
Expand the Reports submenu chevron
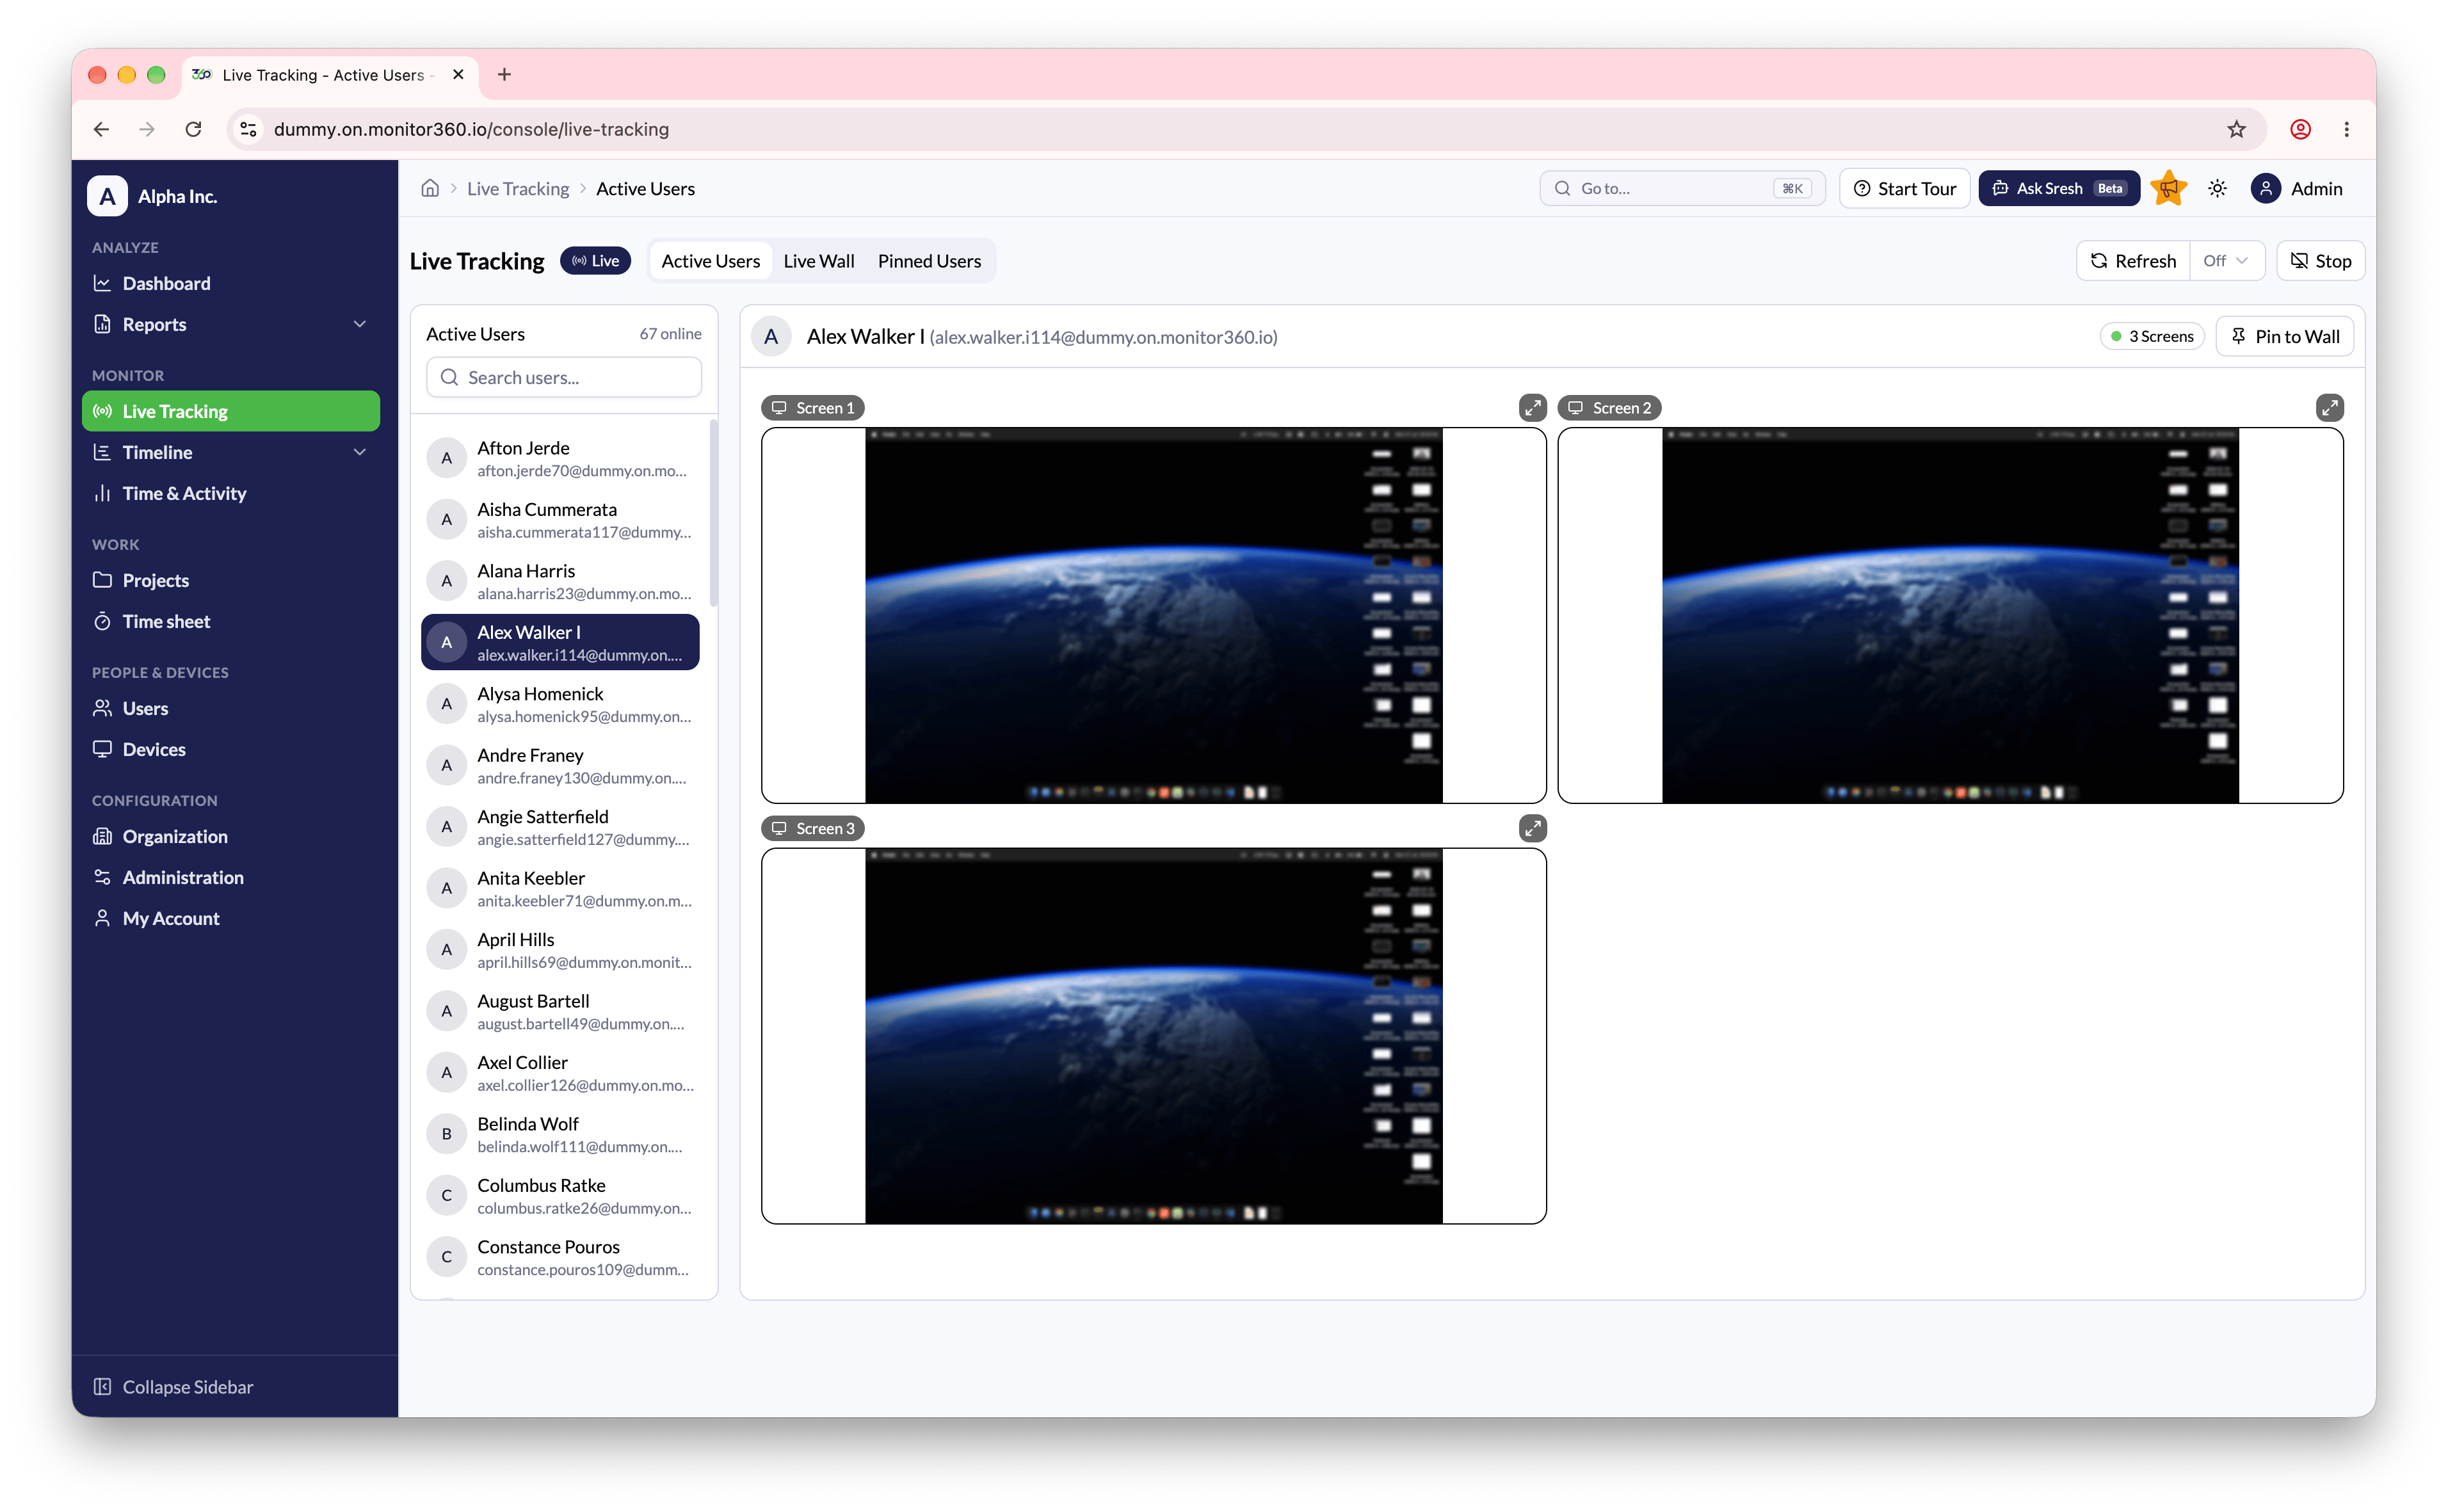360,324
